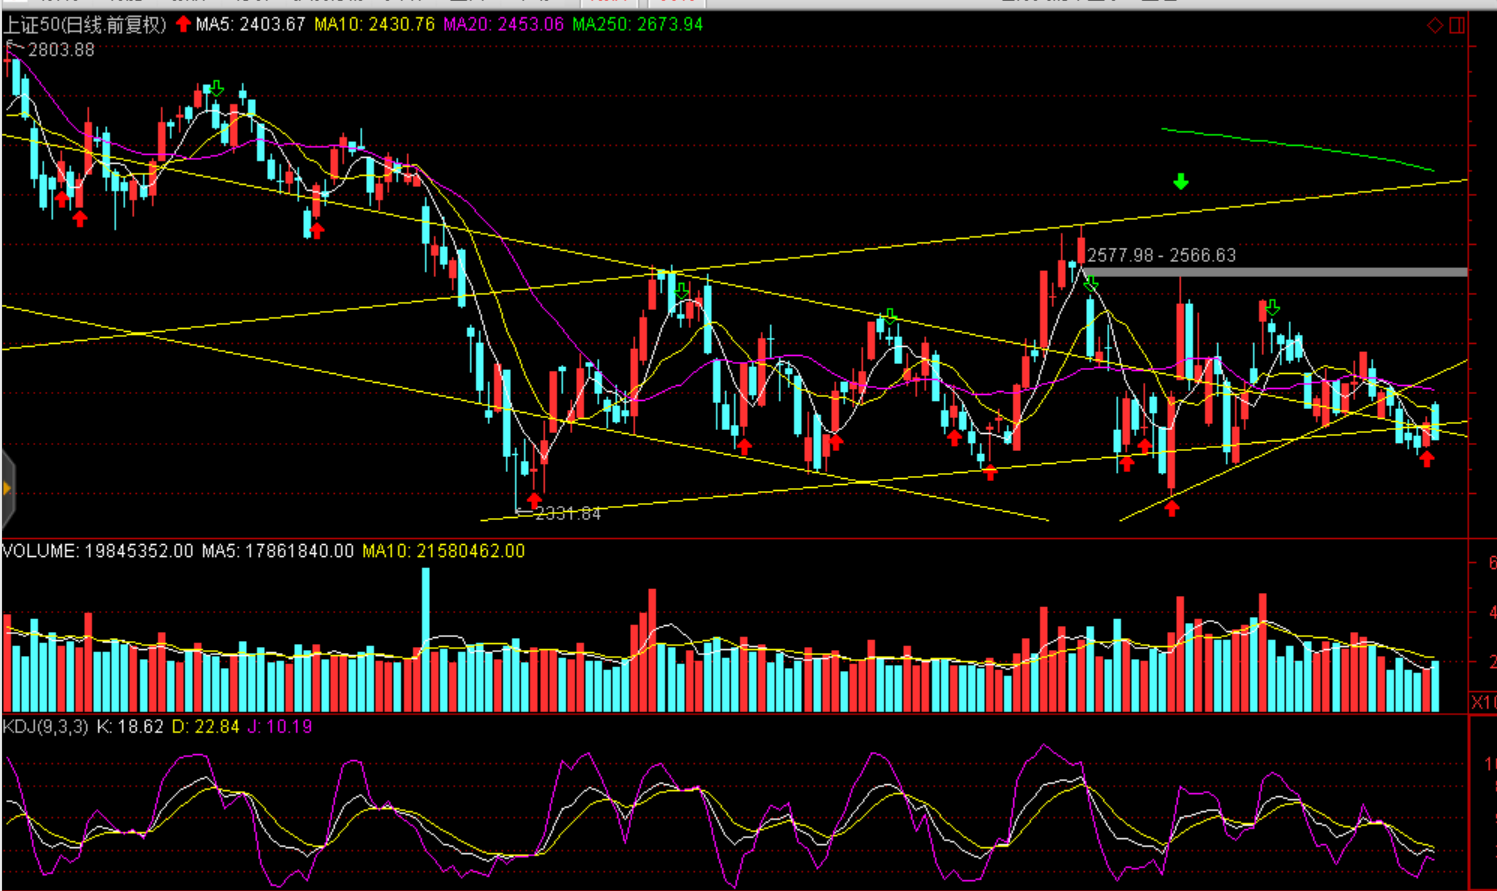Open the VOLUME indicator header

(x=97, y=551)
